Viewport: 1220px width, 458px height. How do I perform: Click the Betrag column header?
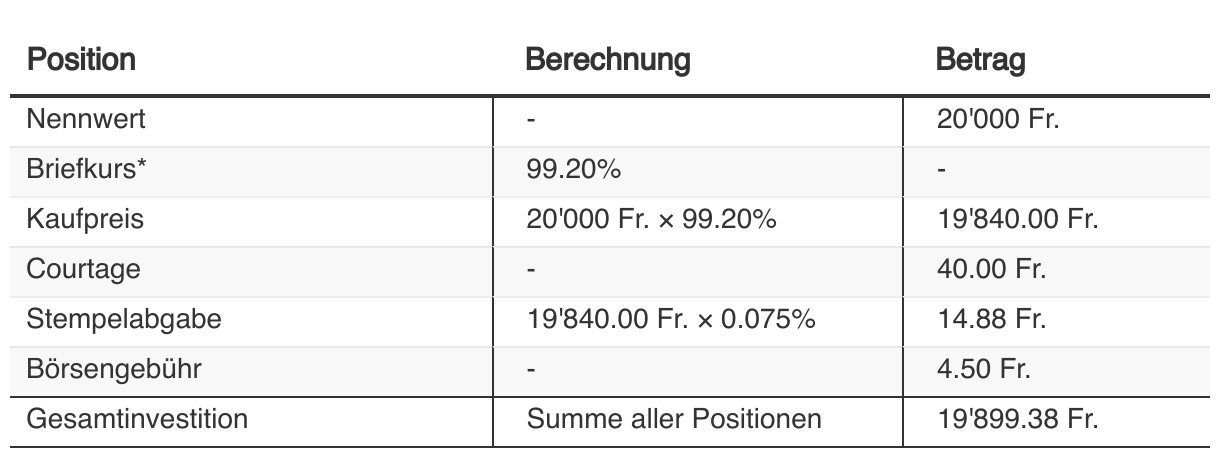[980, 61]
